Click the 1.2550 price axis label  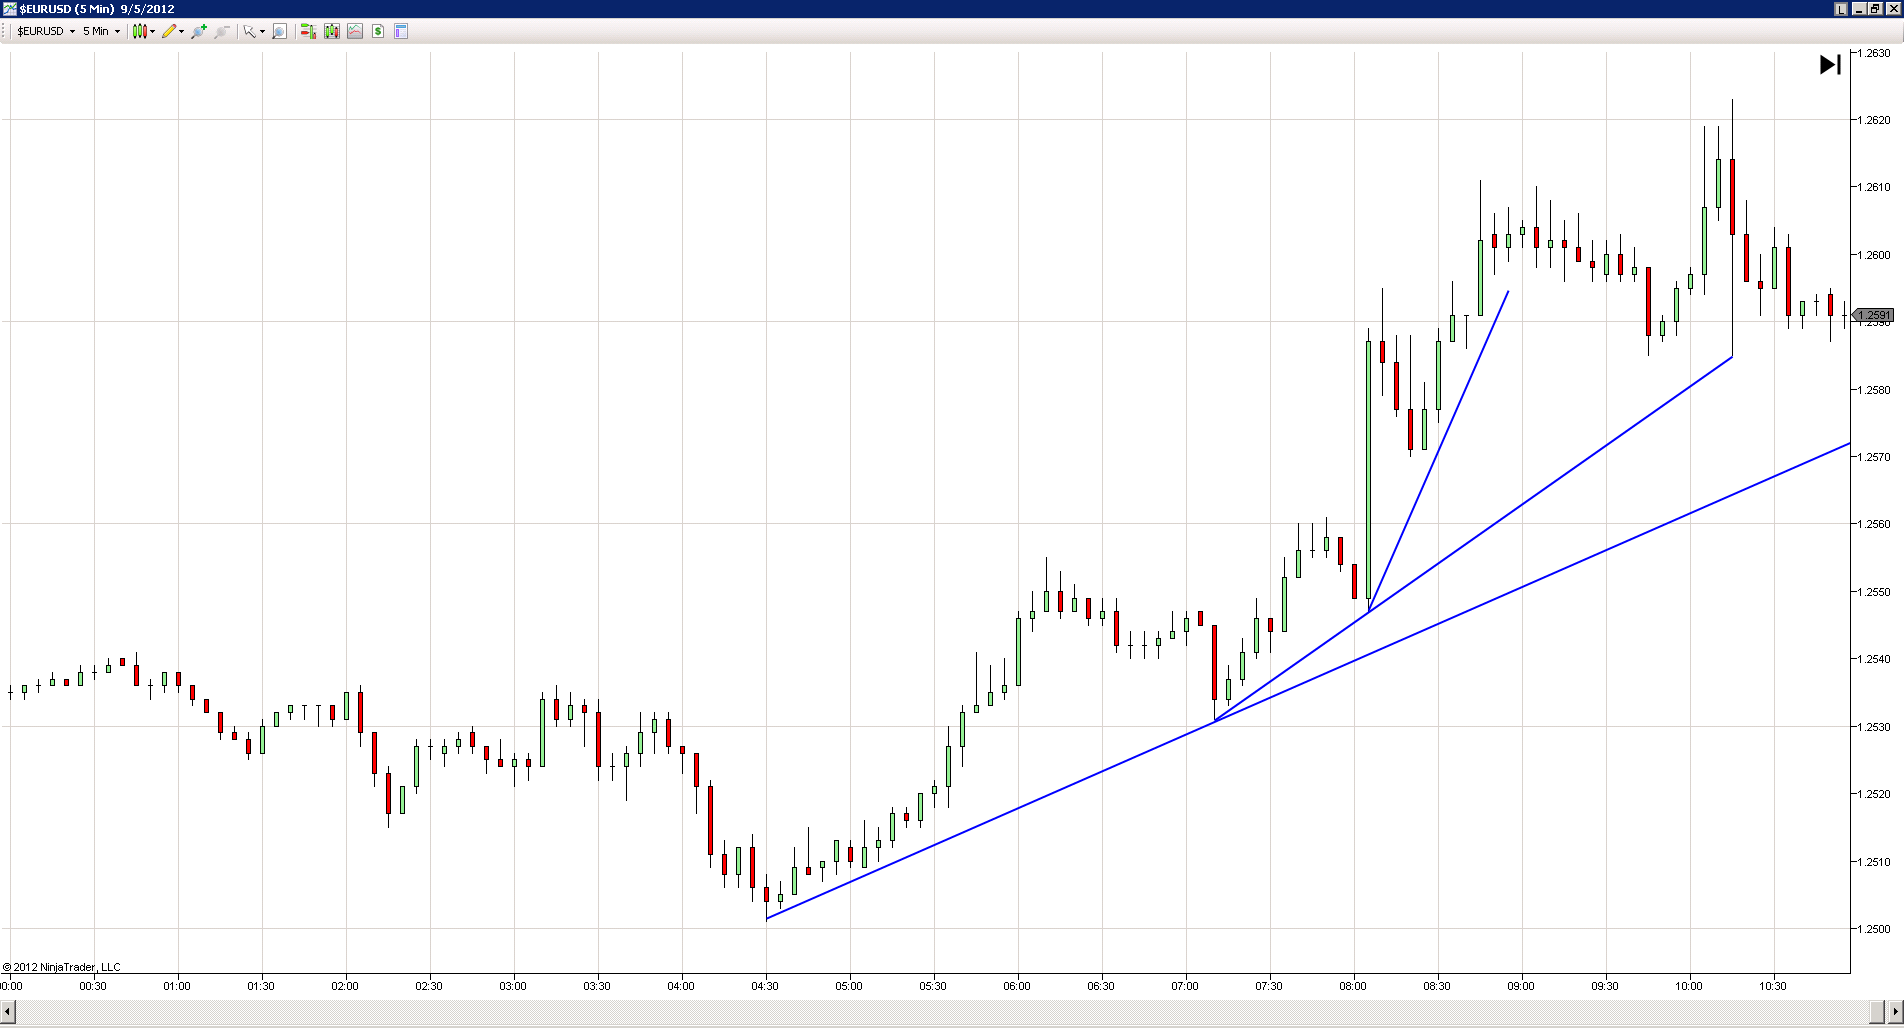(1875, 592)
